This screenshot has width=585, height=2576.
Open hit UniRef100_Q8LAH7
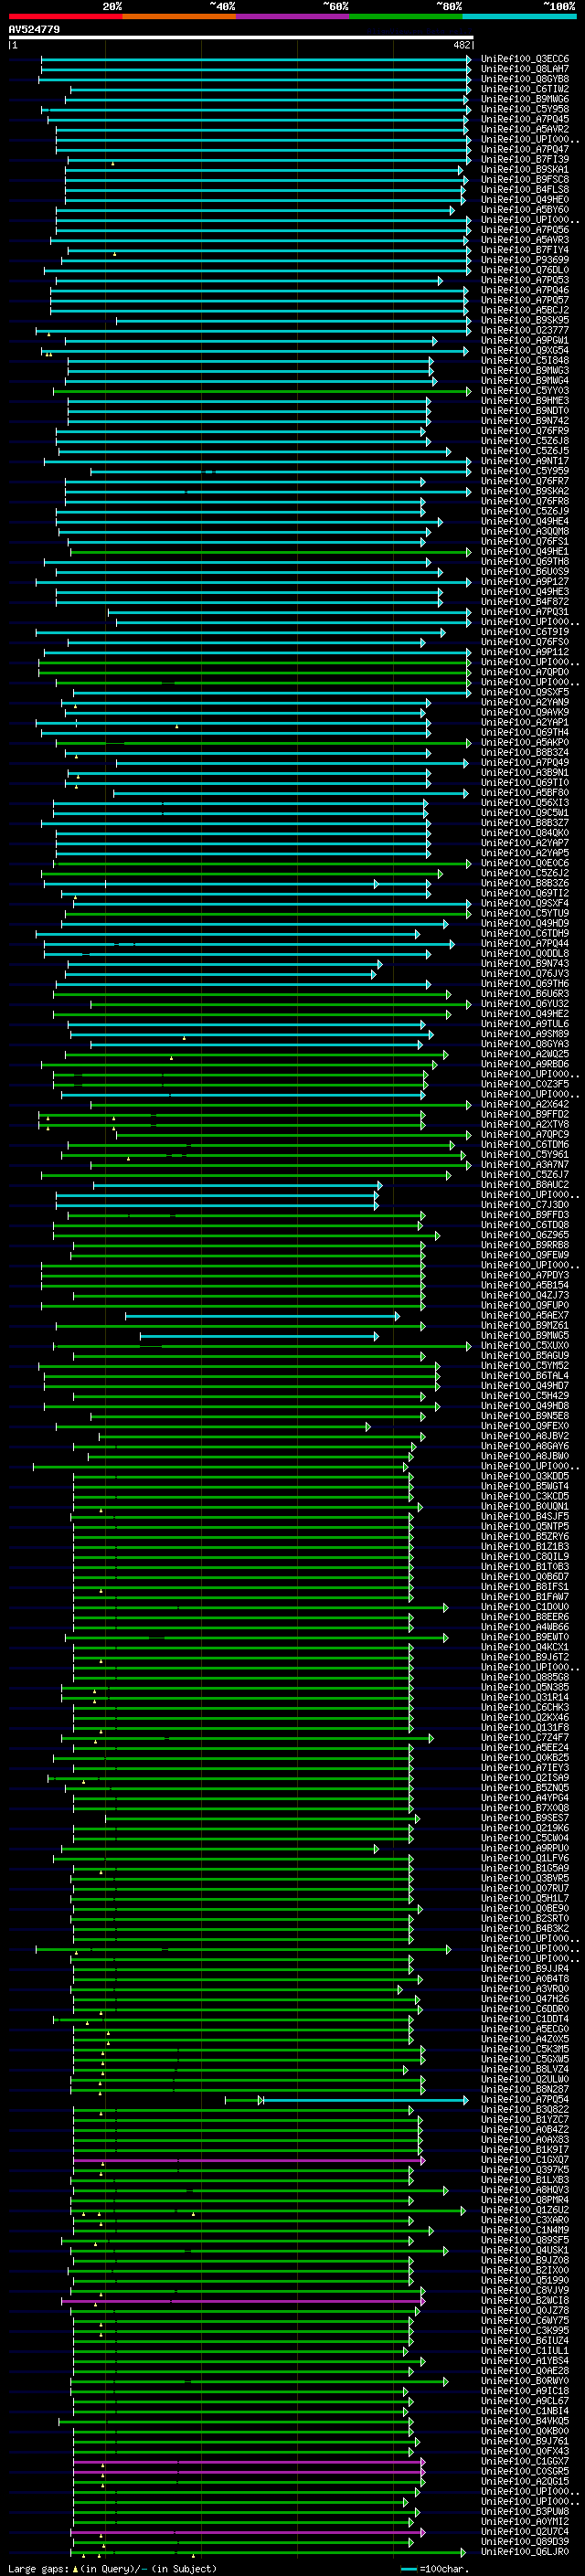[525, 69]
